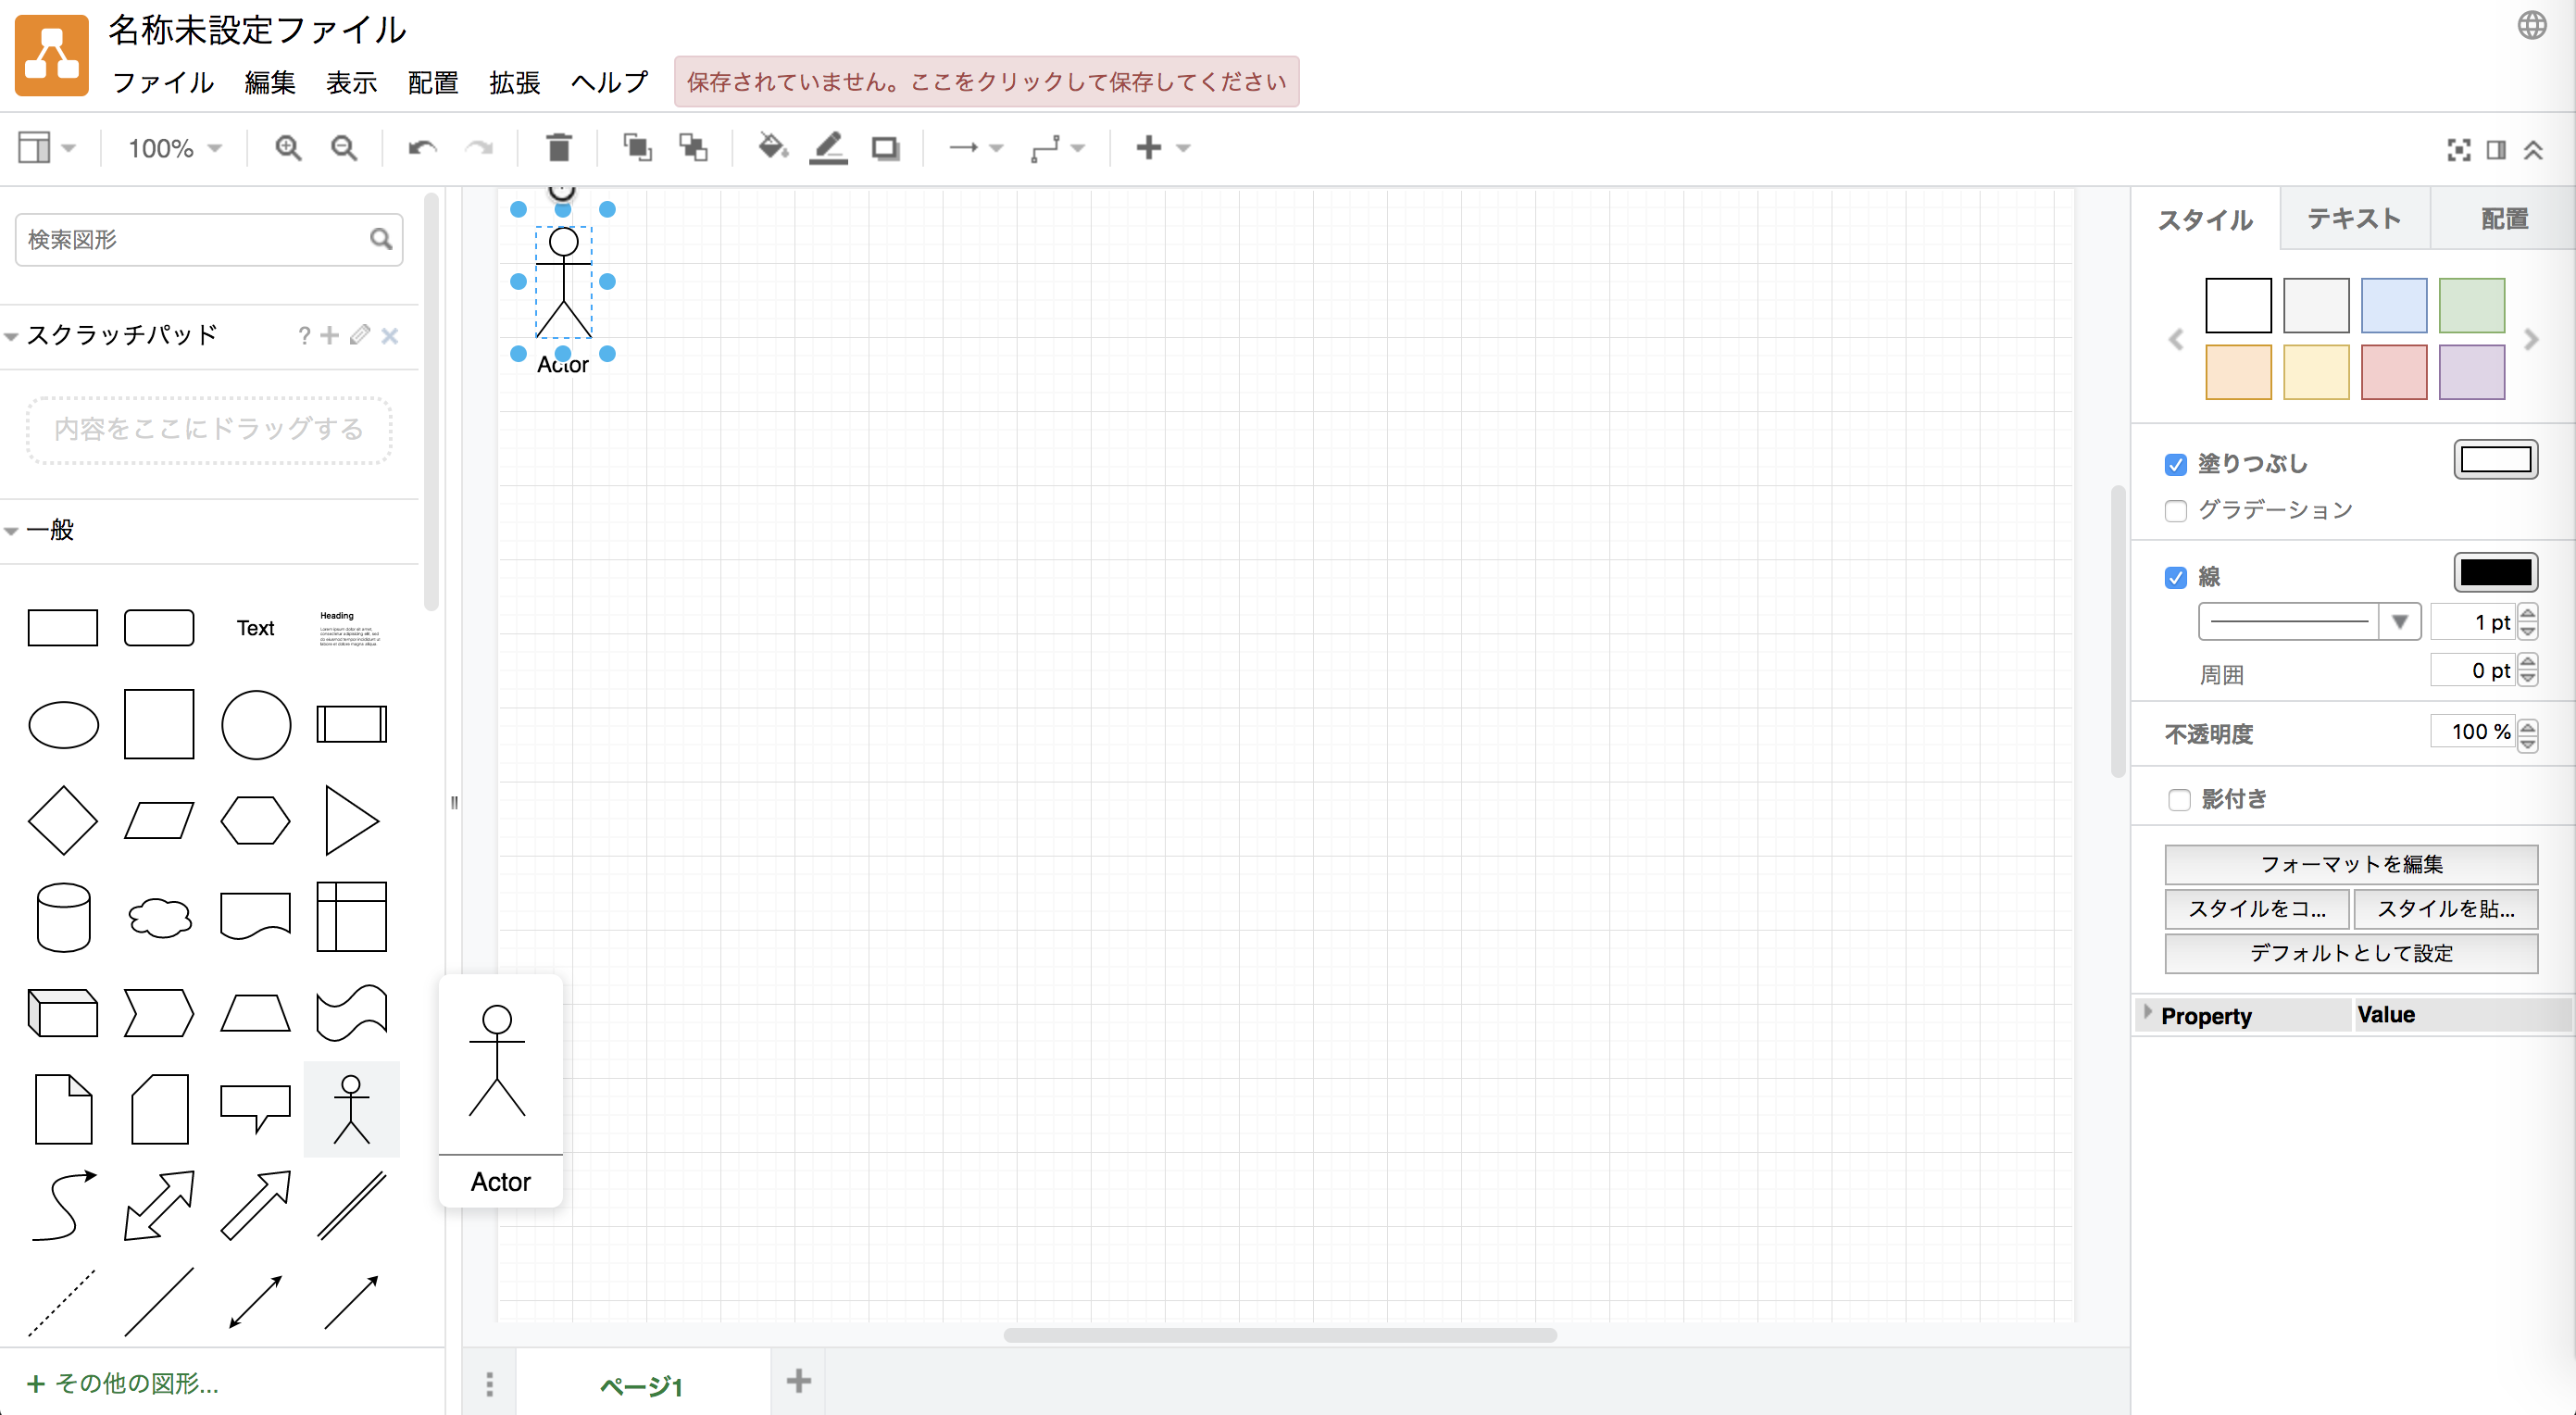Apply shadow from the toolbar icon
Screen dimensions: 2576x1415
pos(884,147)
